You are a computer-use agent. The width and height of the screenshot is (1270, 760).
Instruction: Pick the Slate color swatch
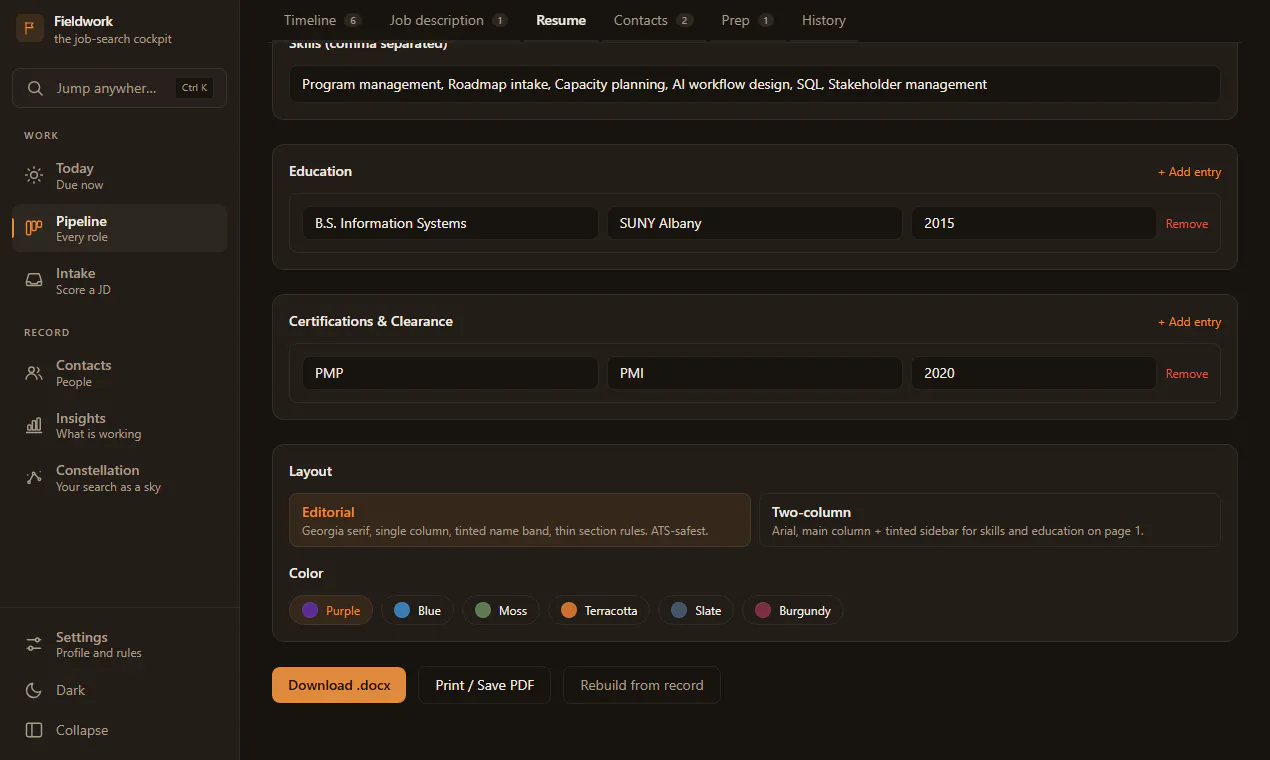point(696,610)
